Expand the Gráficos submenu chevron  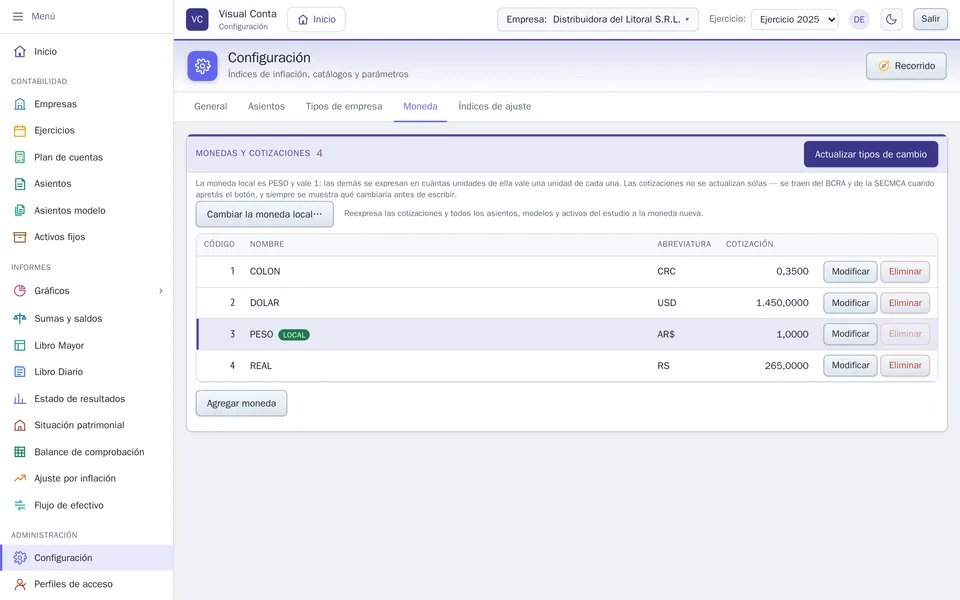[x=161, y=291]
